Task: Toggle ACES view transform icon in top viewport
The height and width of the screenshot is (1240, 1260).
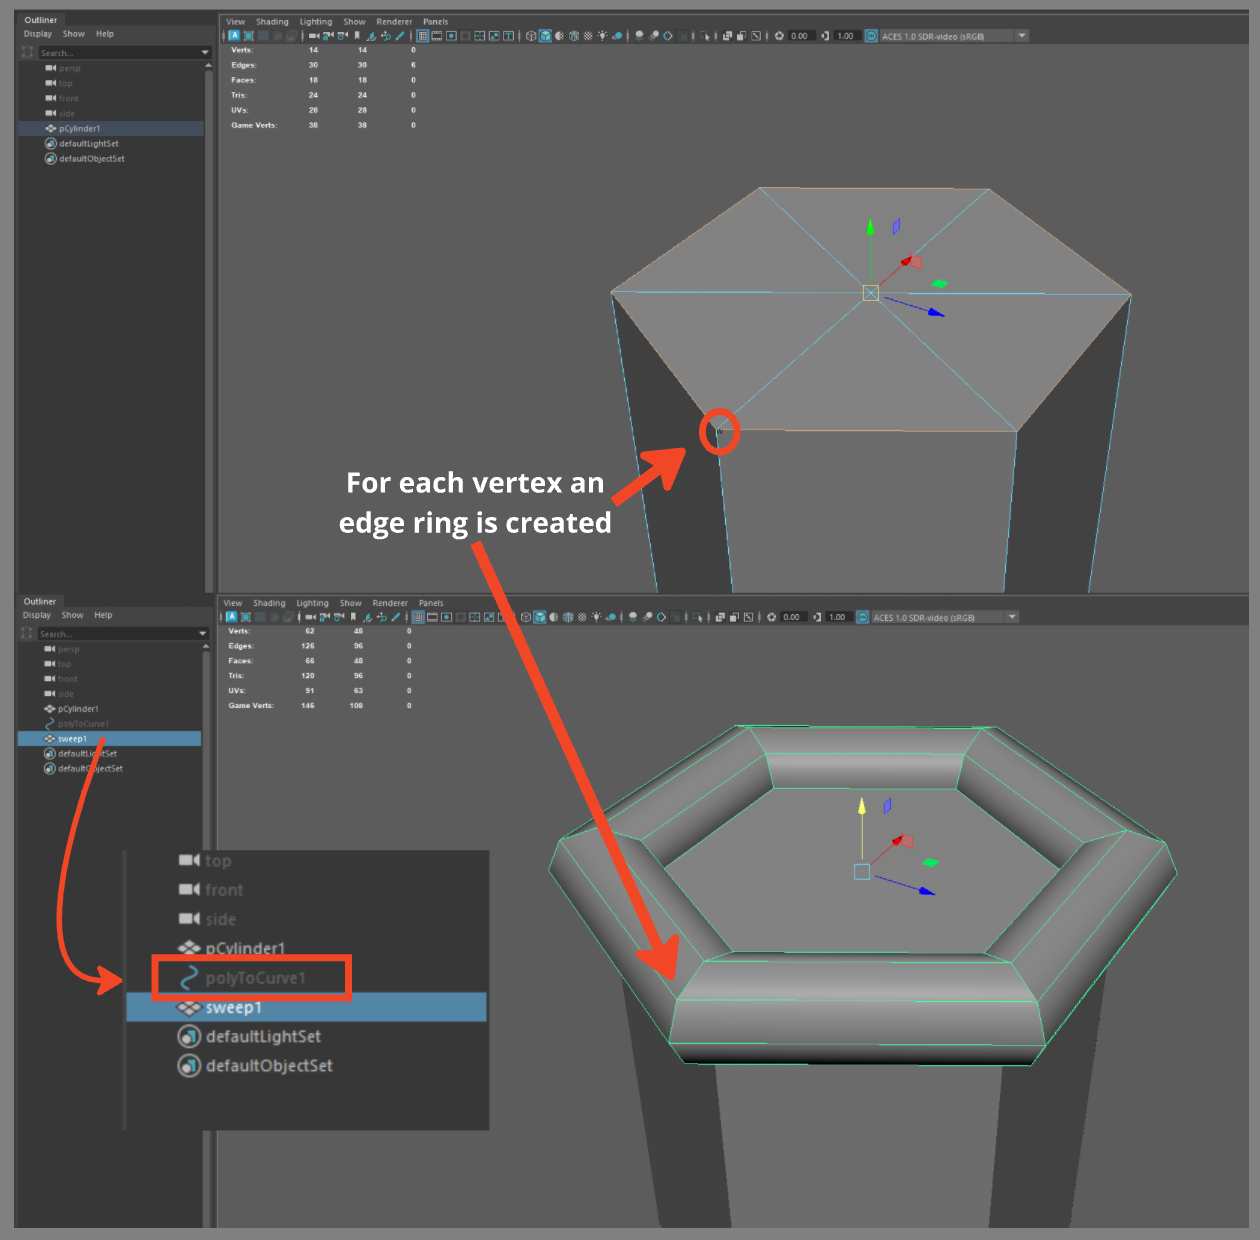Action: [x=871, y=36]
